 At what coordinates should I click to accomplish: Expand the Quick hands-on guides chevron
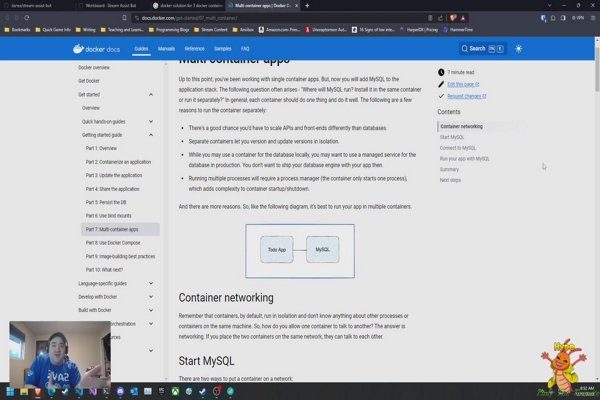(x=151, y=121)
